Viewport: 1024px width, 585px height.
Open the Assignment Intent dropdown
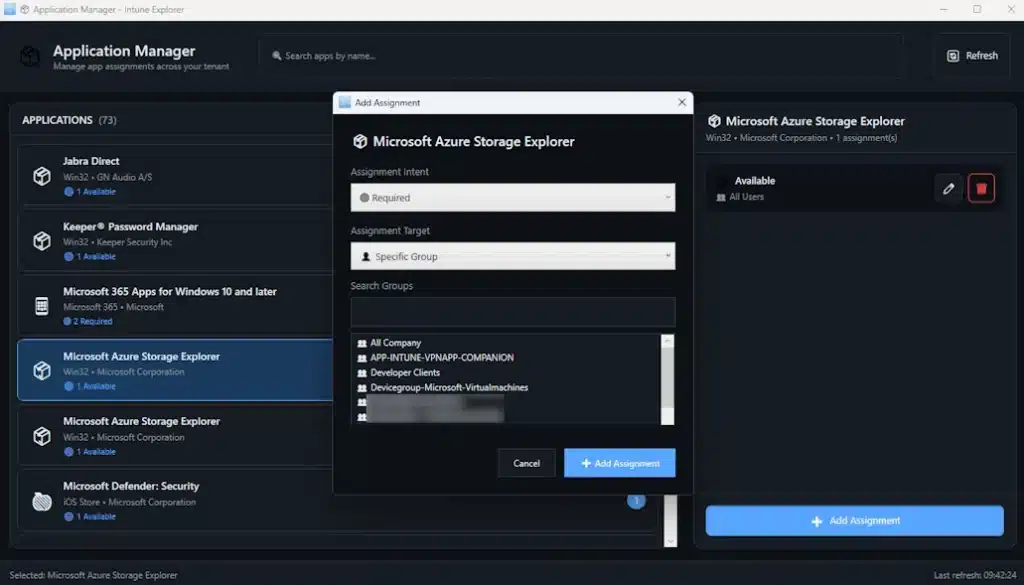point(512,198)
